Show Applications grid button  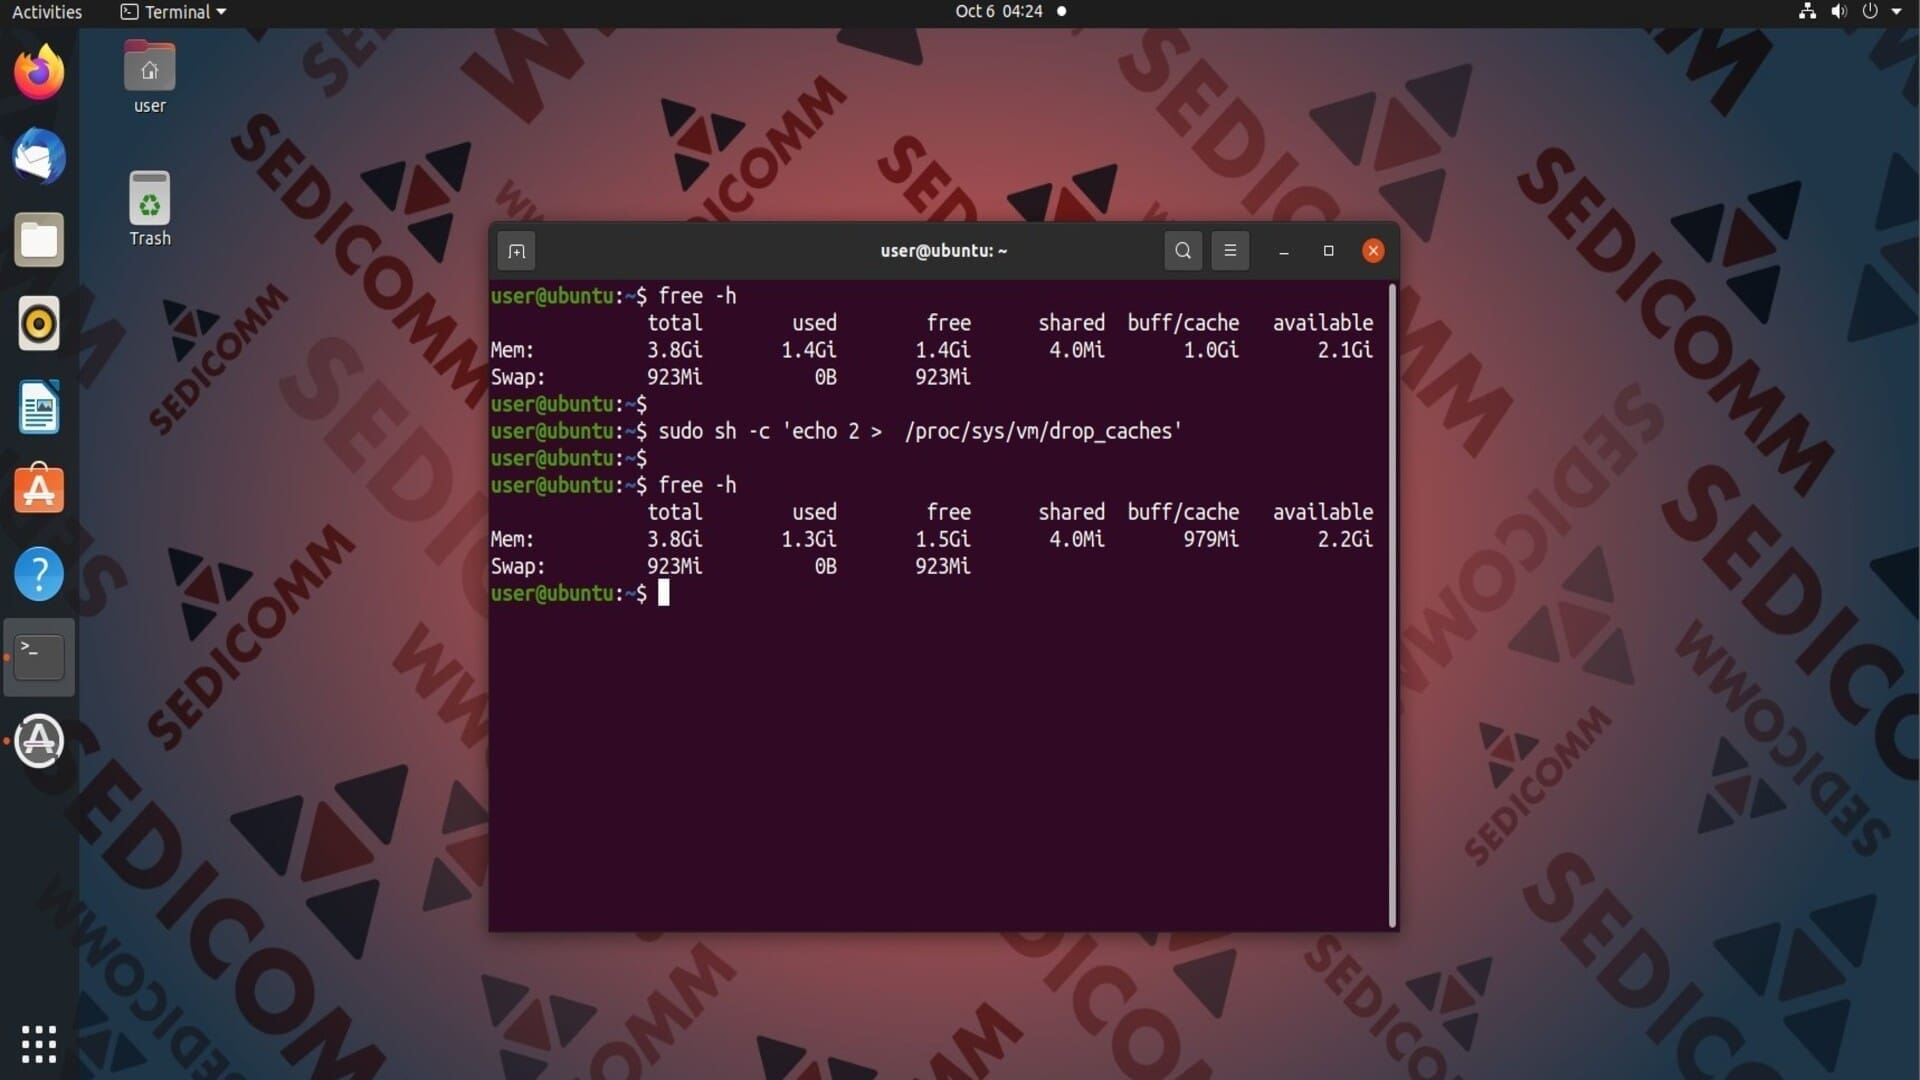click(39, 1044)
